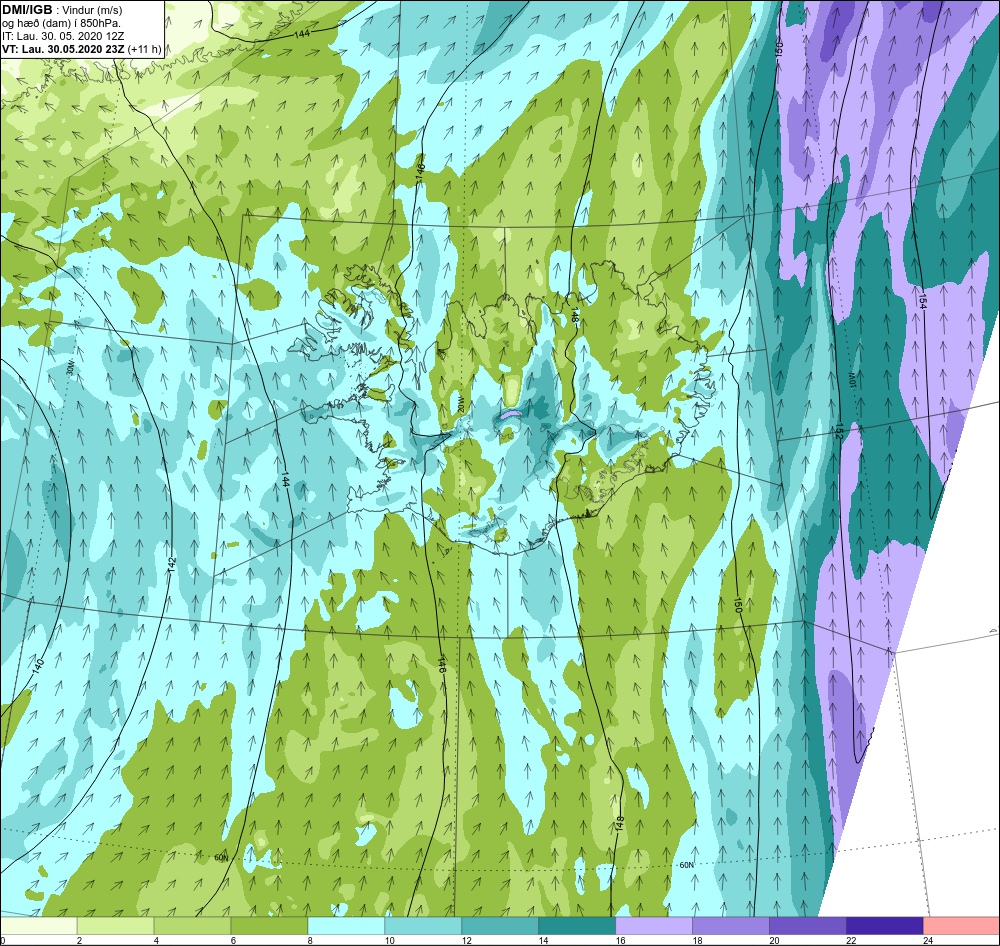Pick the violet 20–22 m/s legend swatch
Screen dimensions: 1000x946
click(x=807, y=924)
